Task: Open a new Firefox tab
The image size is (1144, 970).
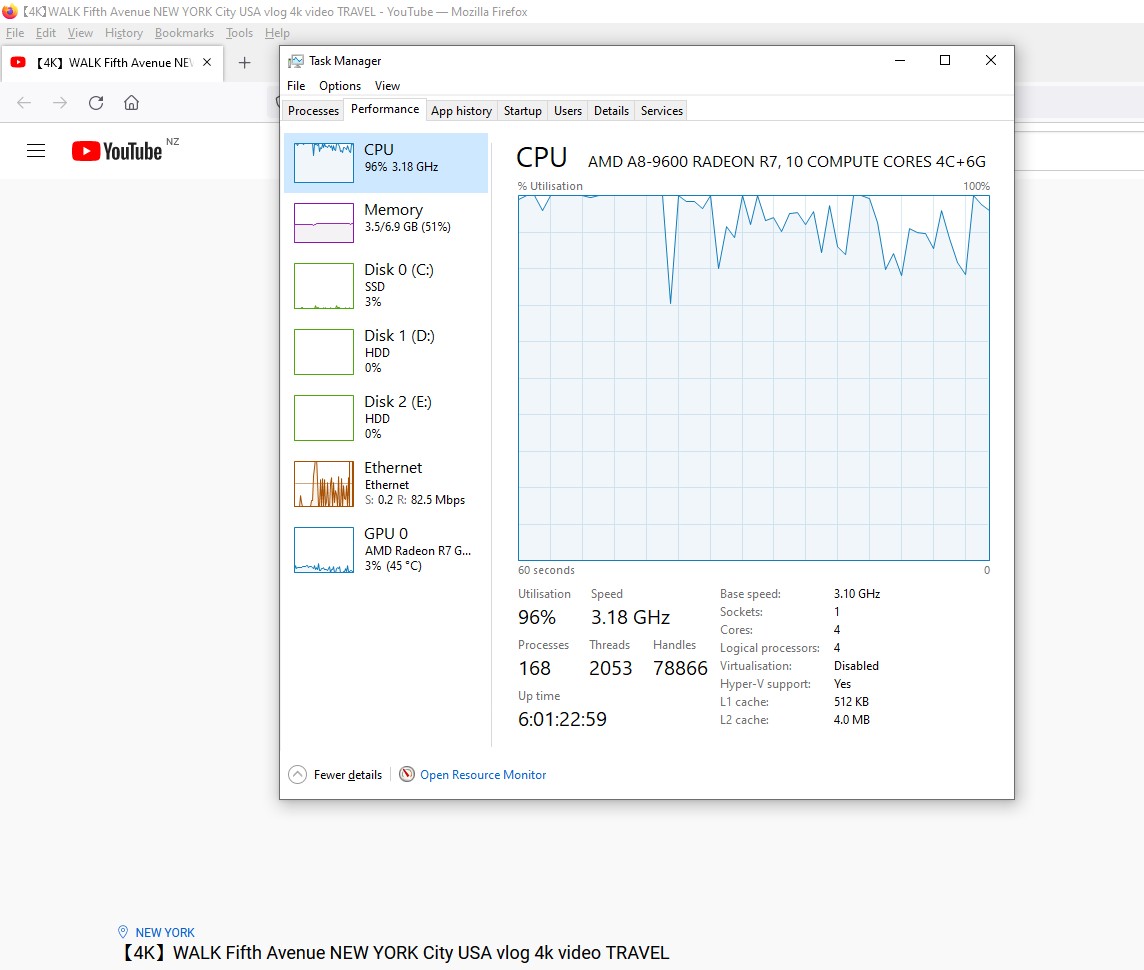Action: 244,63
